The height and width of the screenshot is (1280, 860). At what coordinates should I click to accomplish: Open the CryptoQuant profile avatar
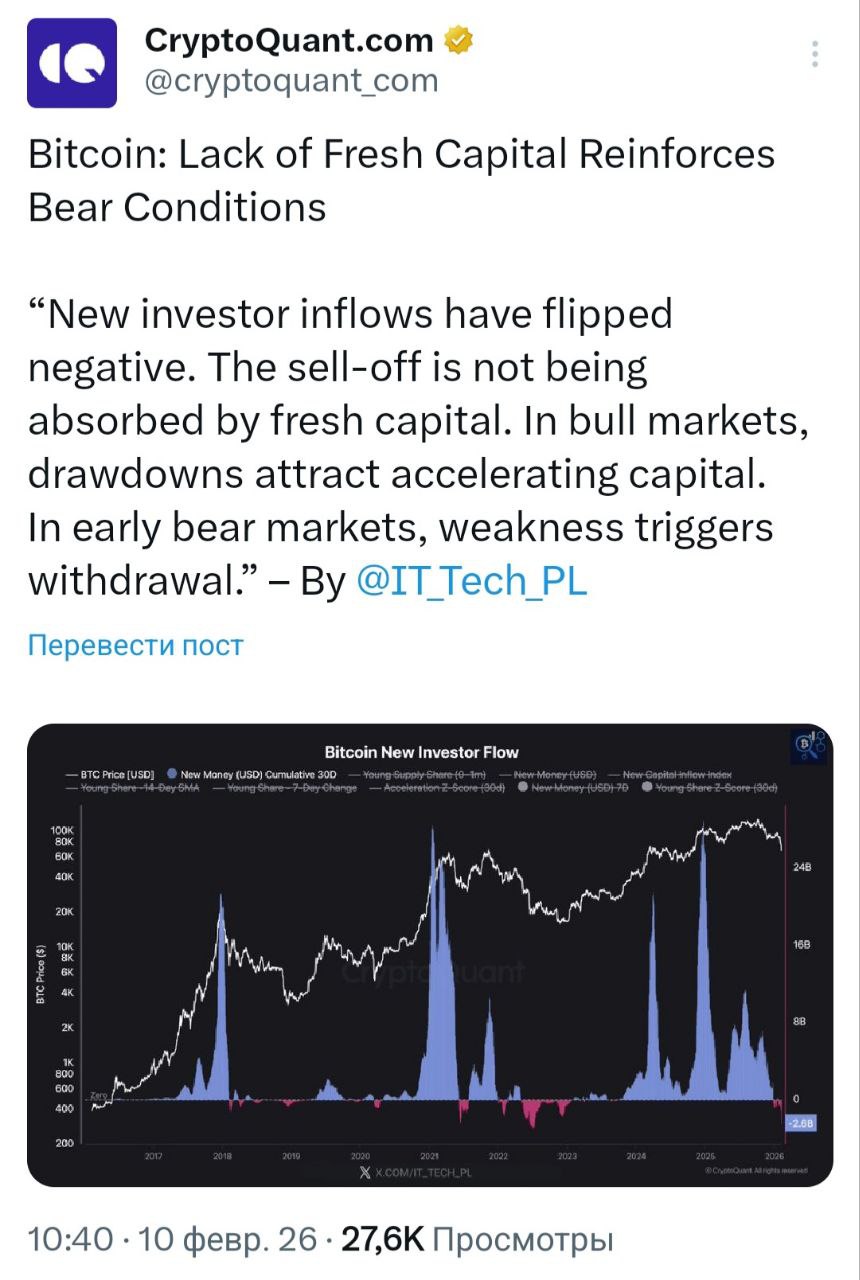click(71, 62)
